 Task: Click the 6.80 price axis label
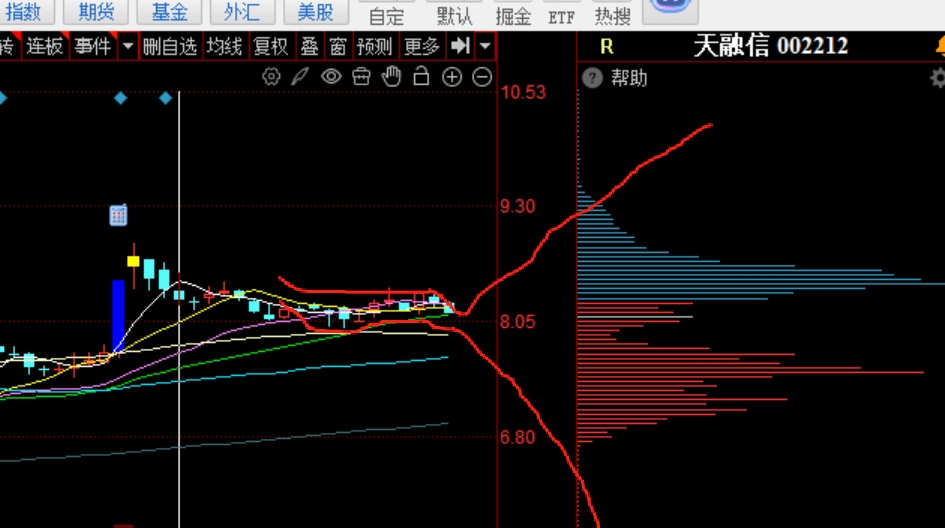[518, 438]
